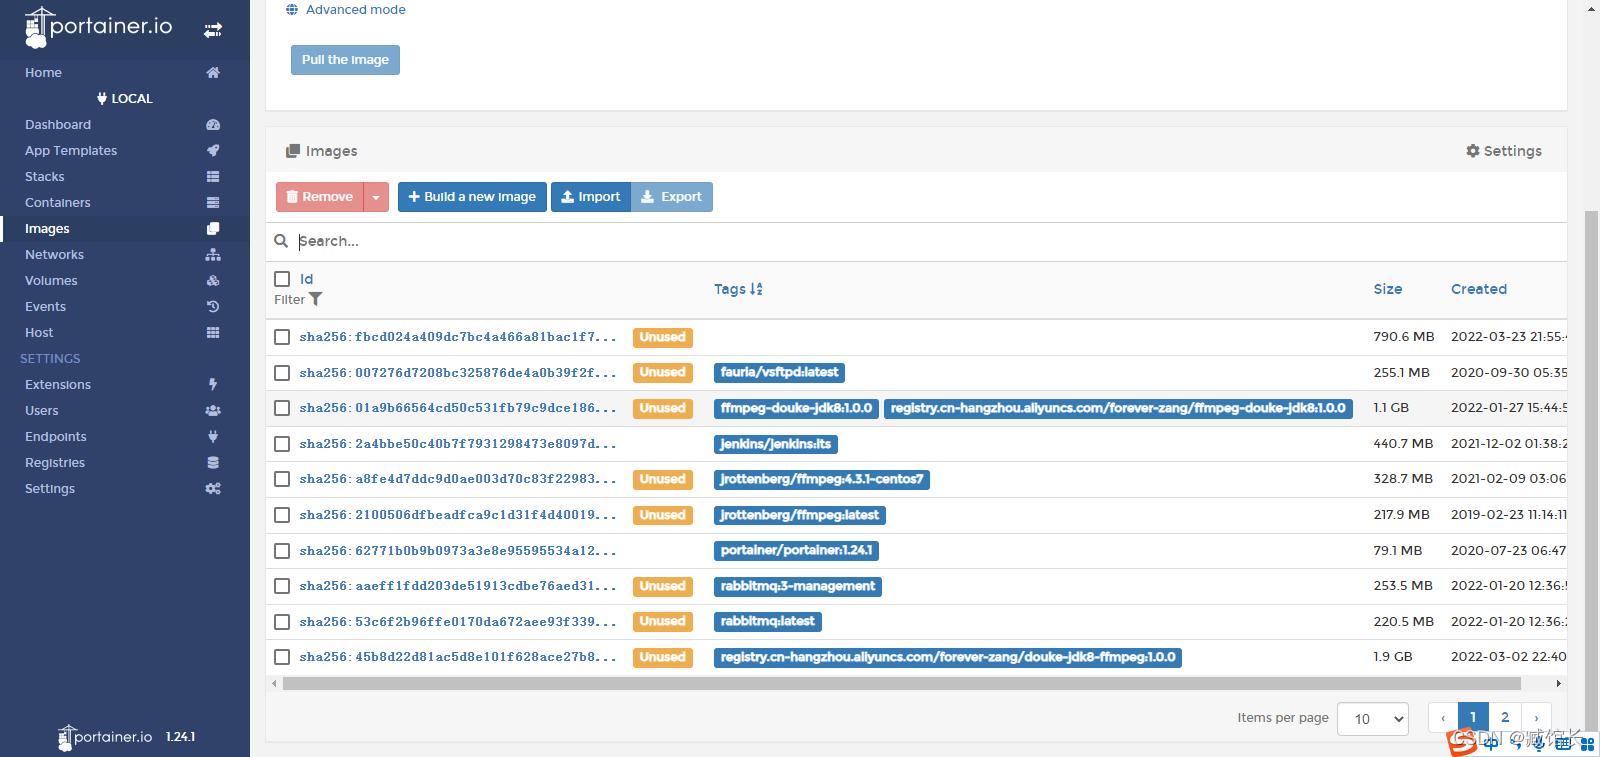Click the registry douke-jdk8-ffmpeg:1.0.0 tag
The width and height of the screenshot is (1600, 757).
948,657
